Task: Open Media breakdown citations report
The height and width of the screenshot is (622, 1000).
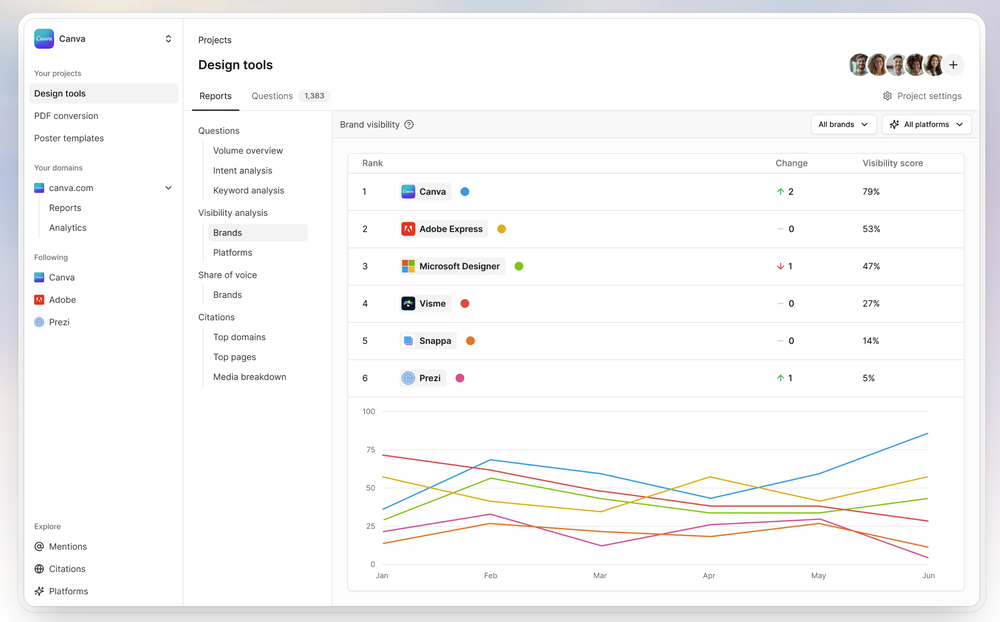Action: pyautogui.click(x=250, y=377)
